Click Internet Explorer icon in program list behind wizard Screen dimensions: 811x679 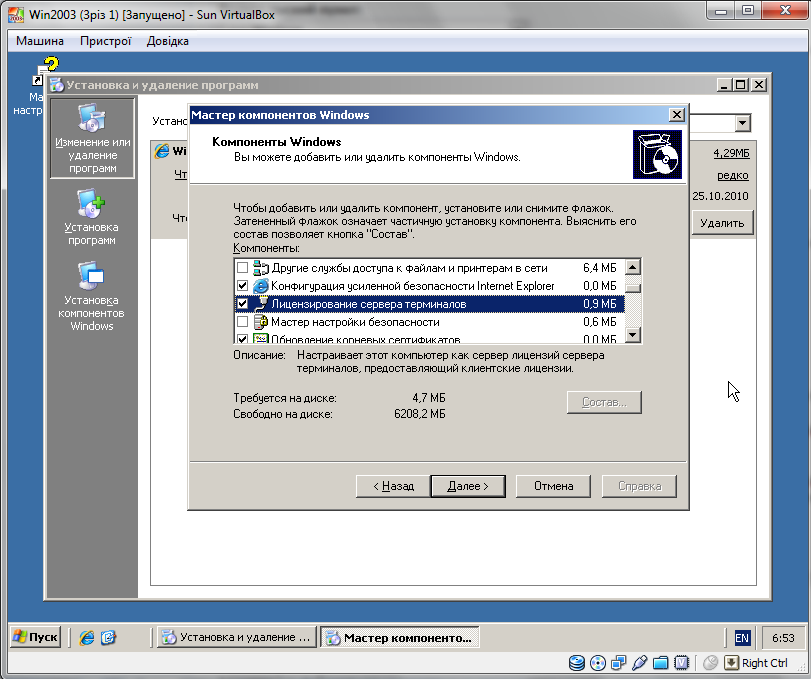[162, 151]
